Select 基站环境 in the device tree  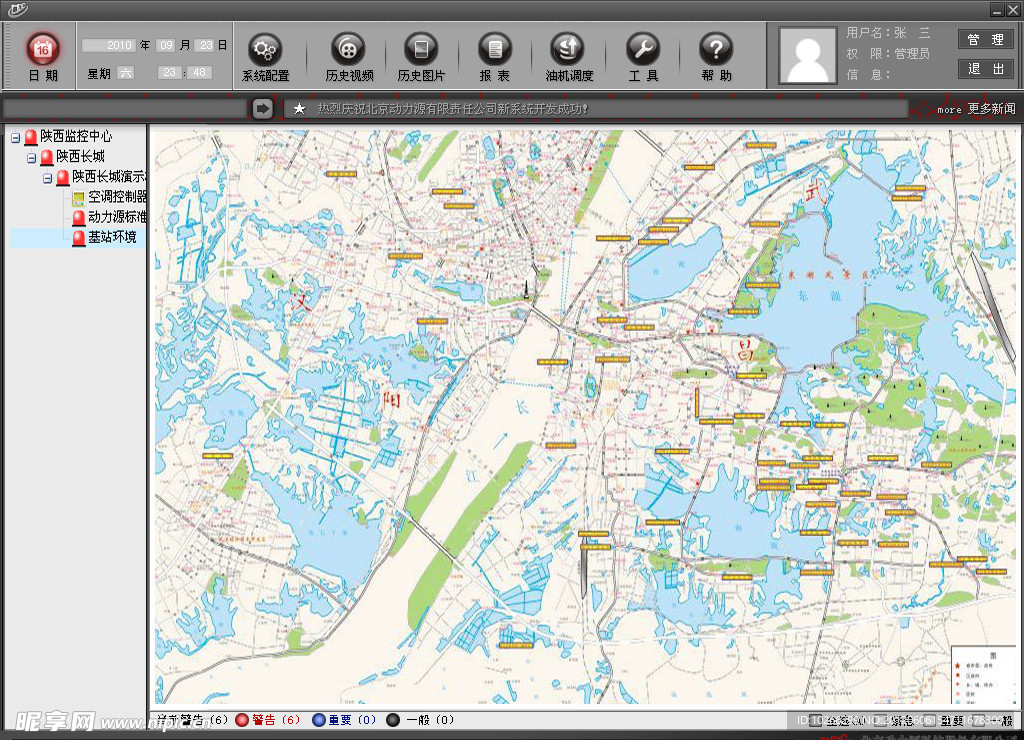click(x=111, y=238)
